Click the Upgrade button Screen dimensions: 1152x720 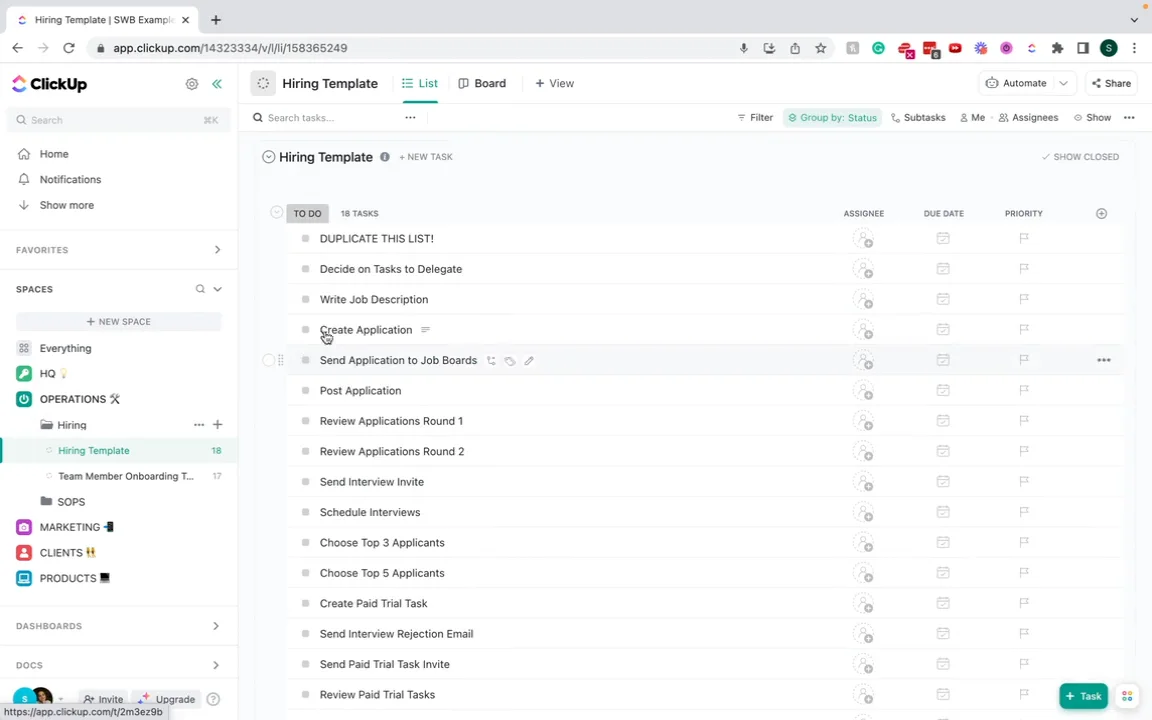click(167, 699)
